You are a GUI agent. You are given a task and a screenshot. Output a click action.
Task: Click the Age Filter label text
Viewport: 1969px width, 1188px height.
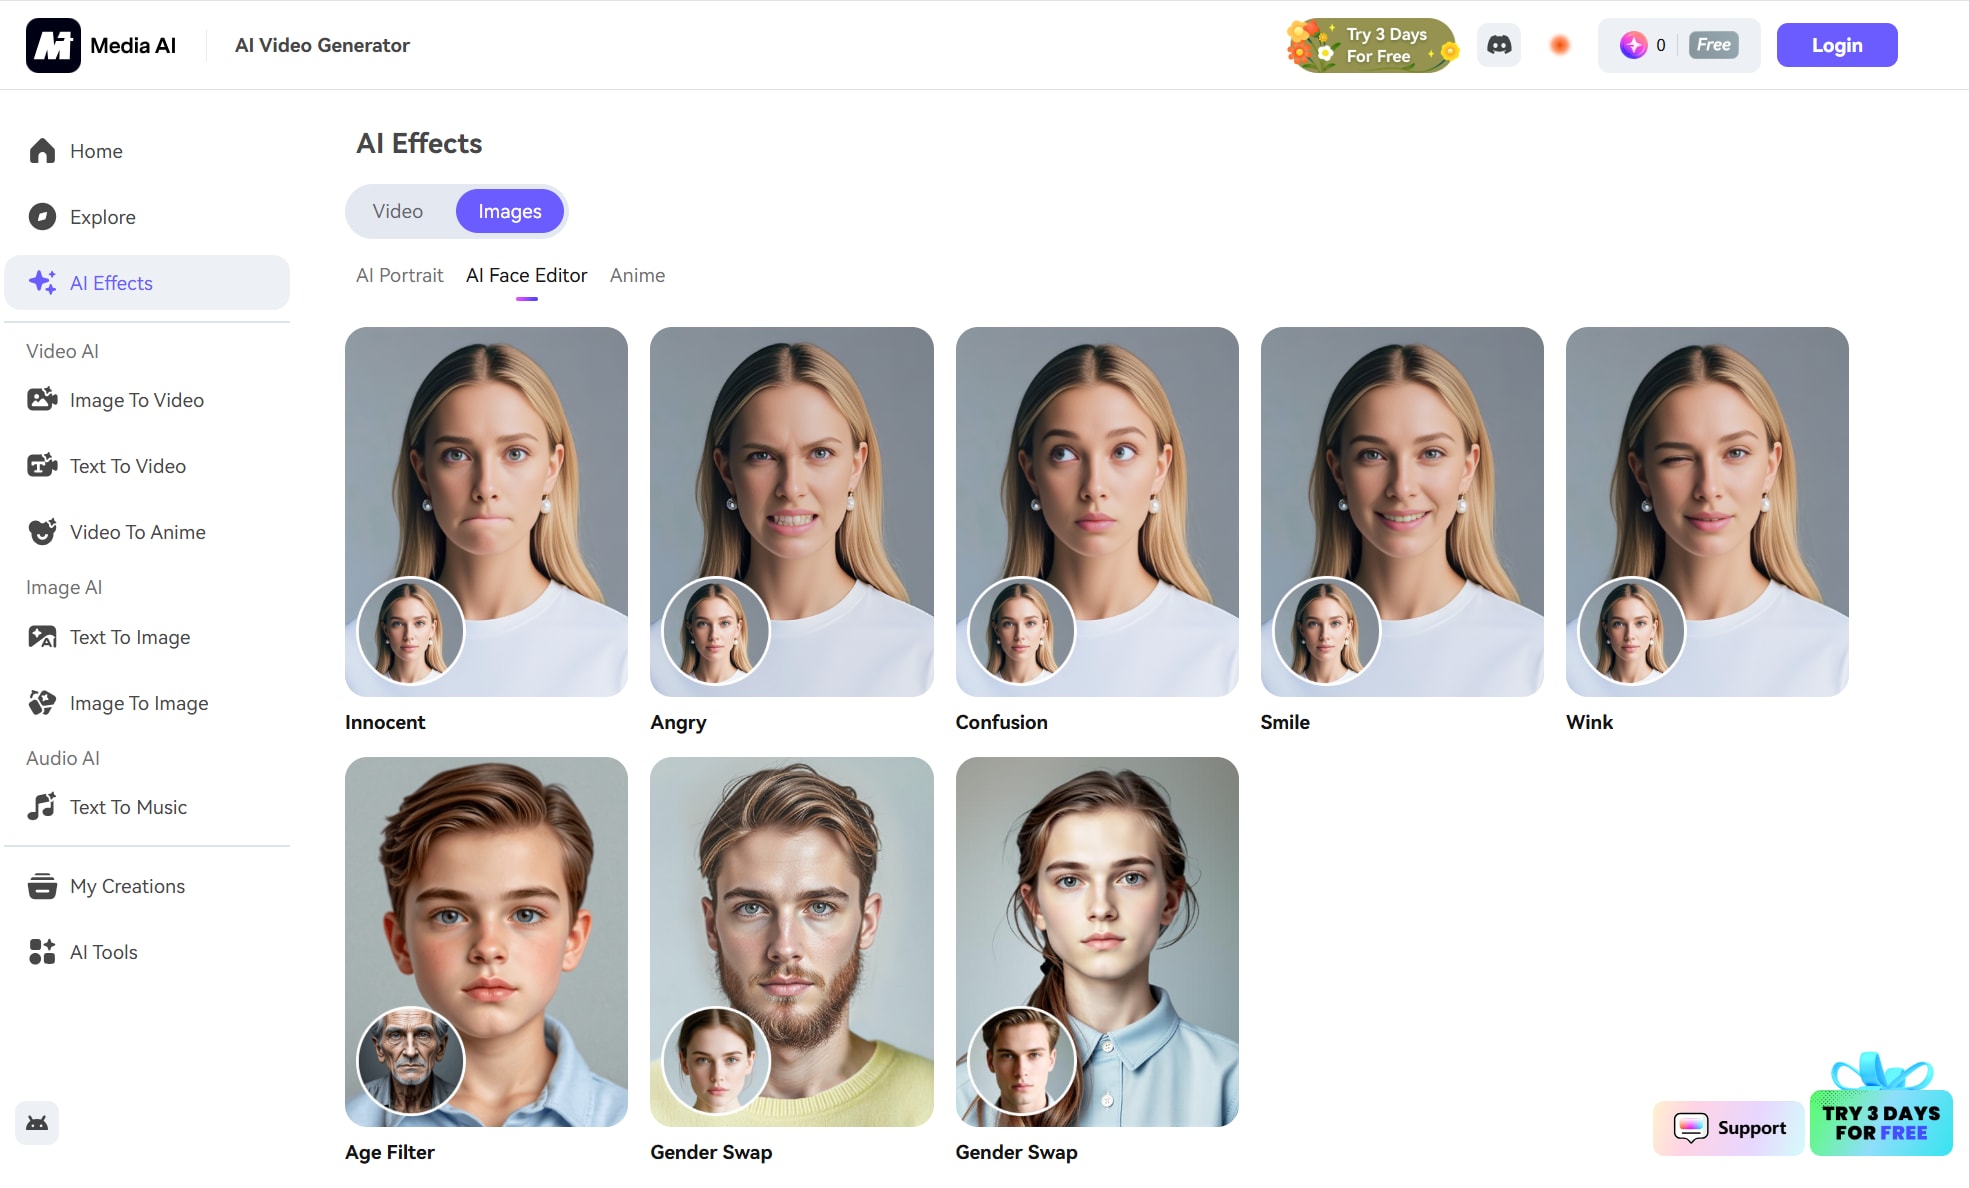(390, 1152)
